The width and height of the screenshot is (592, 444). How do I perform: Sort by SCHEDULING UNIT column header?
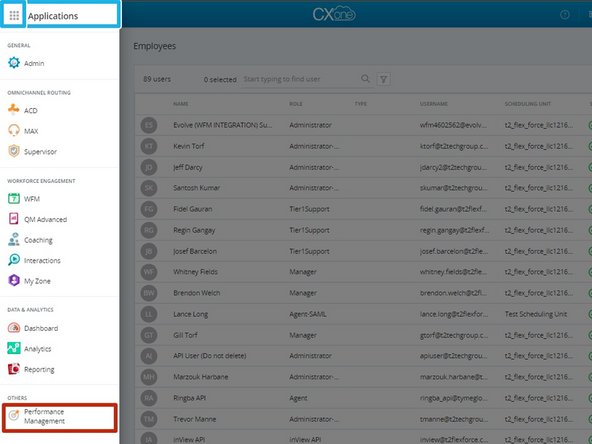tap(527, 104)
